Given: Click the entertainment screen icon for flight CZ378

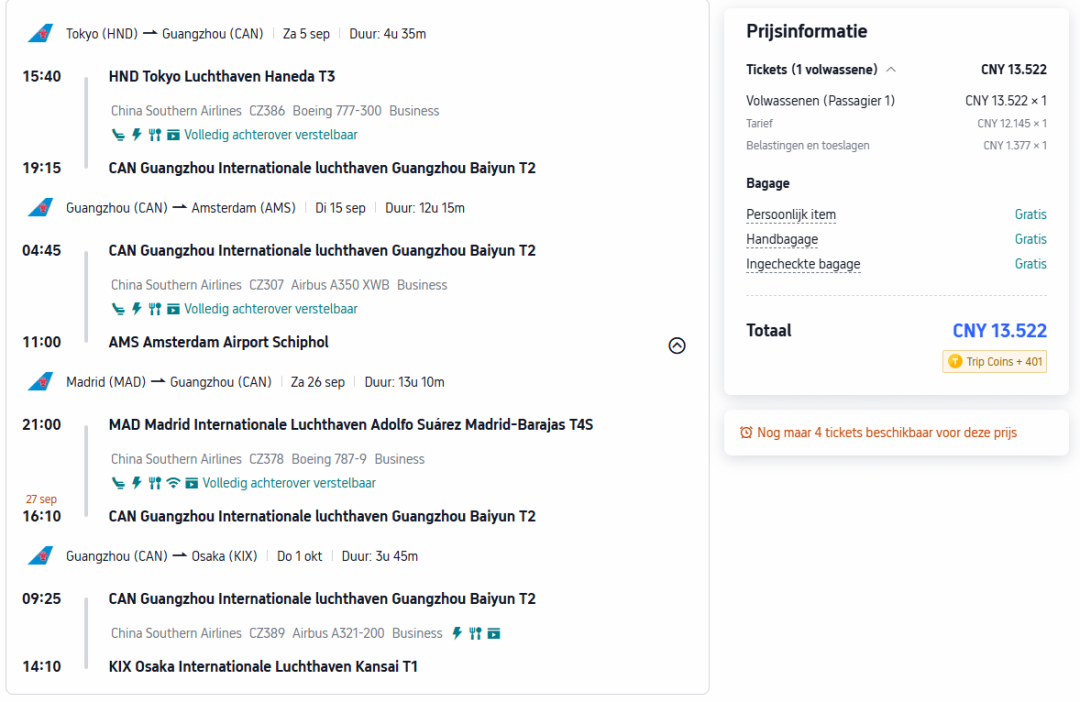Looking at the screenshot, I should click(192, 484).
